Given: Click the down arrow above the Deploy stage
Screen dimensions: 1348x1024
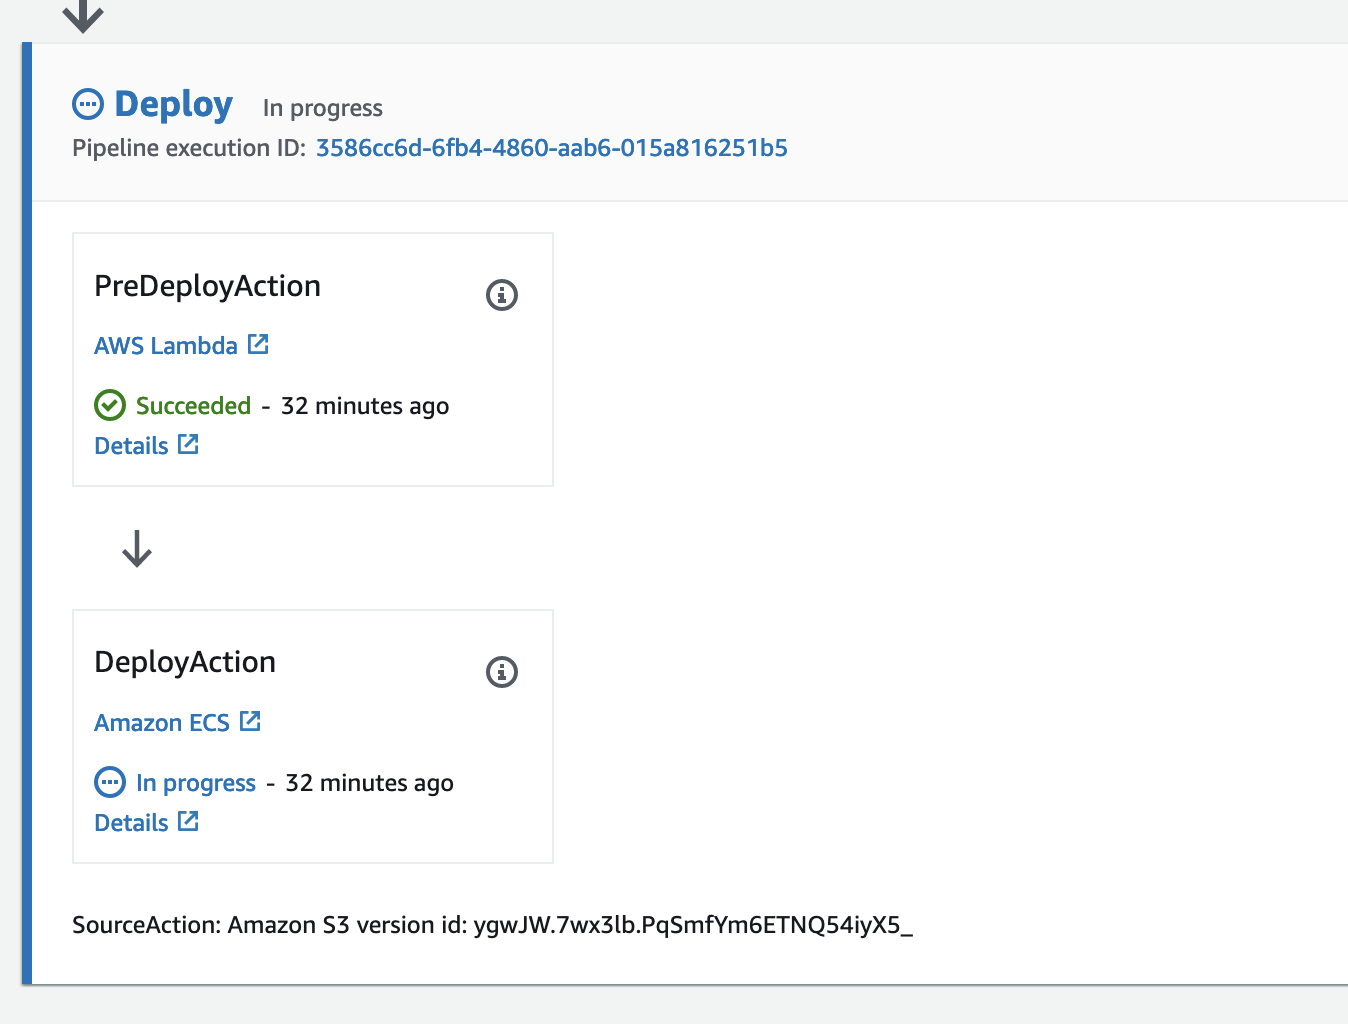Looking at the screenshot, I should (x=83, y=14).
